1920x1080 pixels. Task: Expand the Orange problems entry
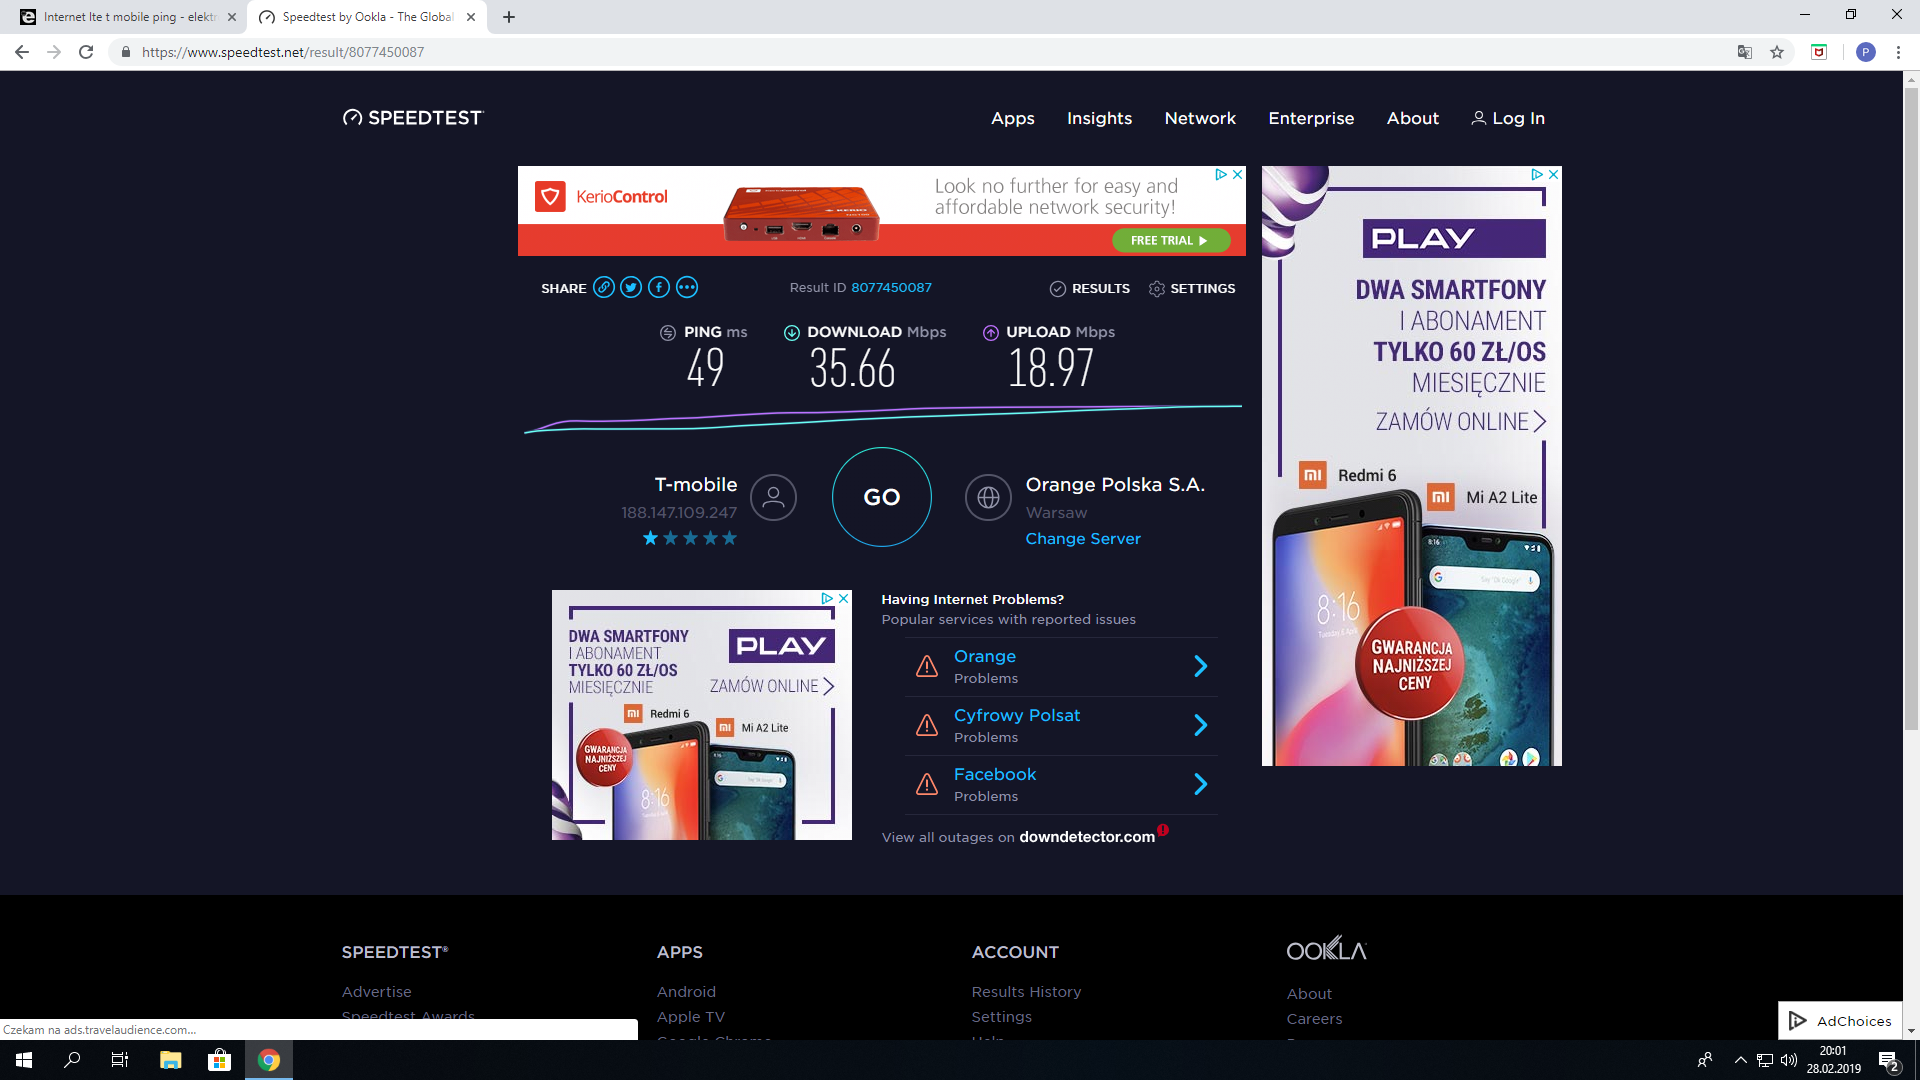pyautogui.click(x=1200, y=666)
